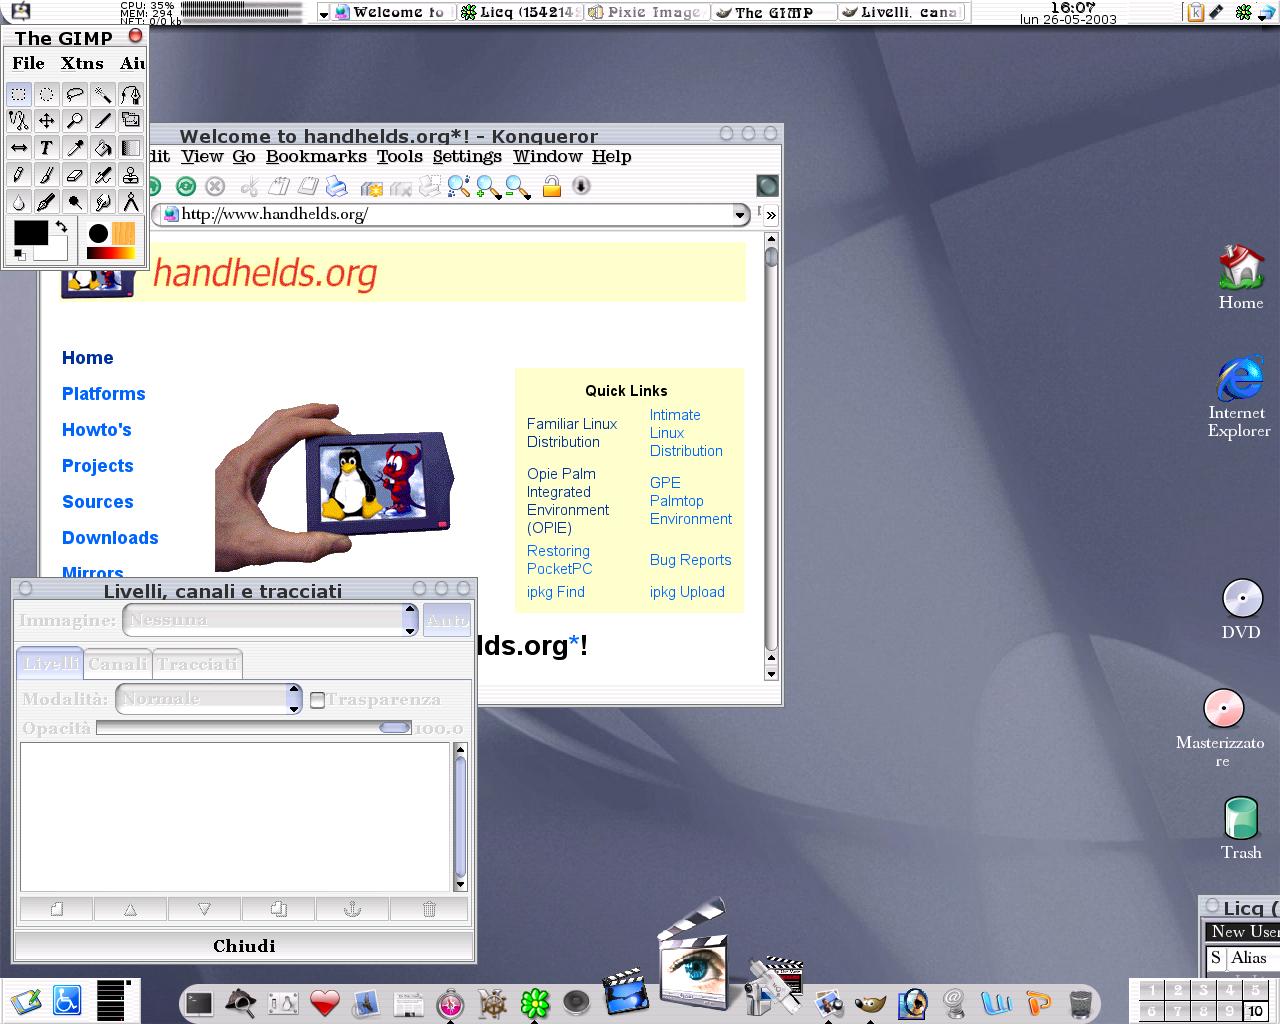Select the Convolve blur droplet tool
1280x1024 pixels.
(19, 202)
